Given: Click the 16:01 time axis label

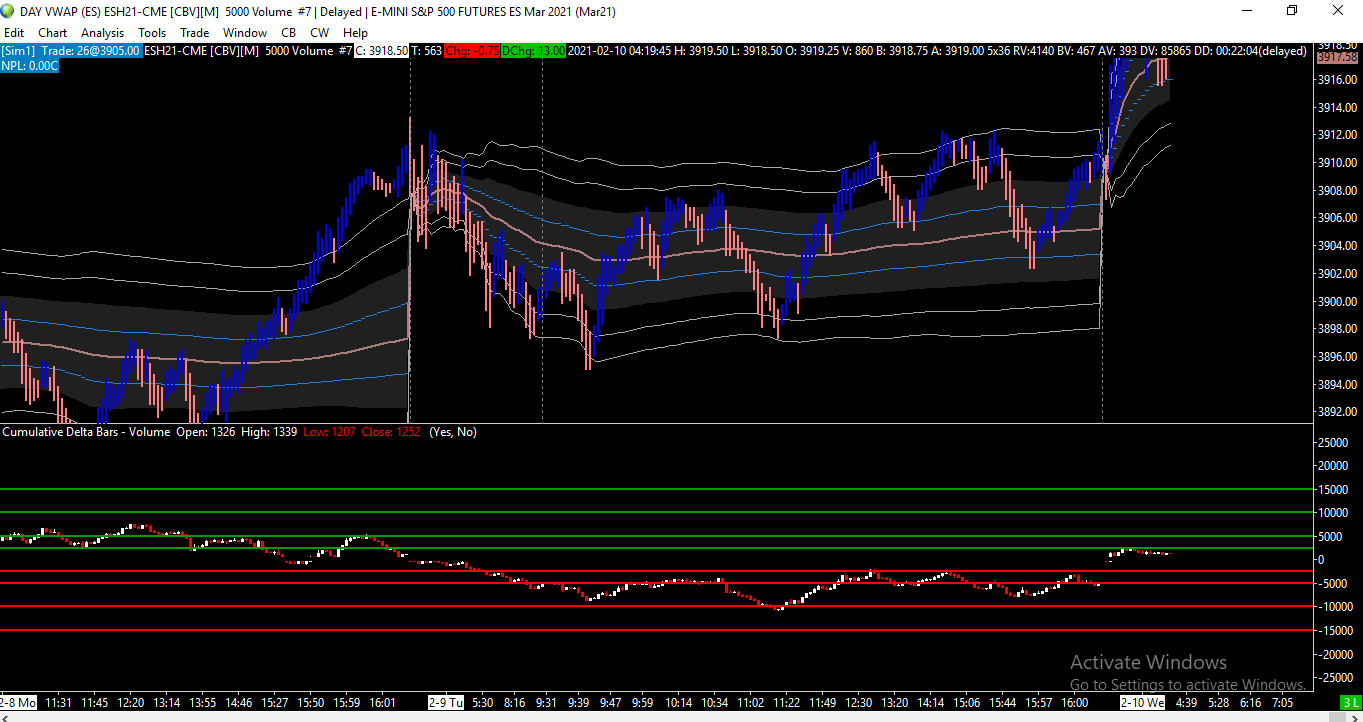Looking at the screenshot, I should [x=382, y=703].
